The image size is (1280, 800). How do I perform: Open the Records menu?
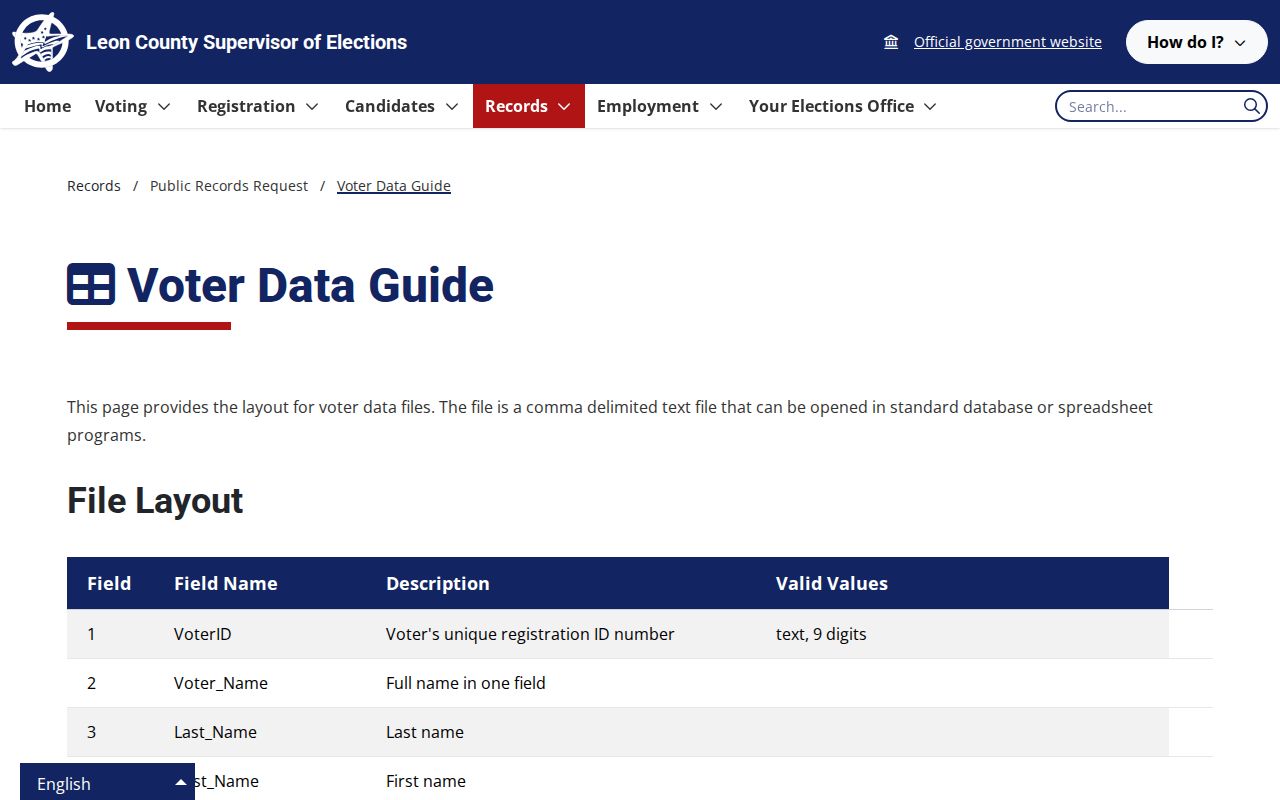pyautogui.click(x=529, y=106)
